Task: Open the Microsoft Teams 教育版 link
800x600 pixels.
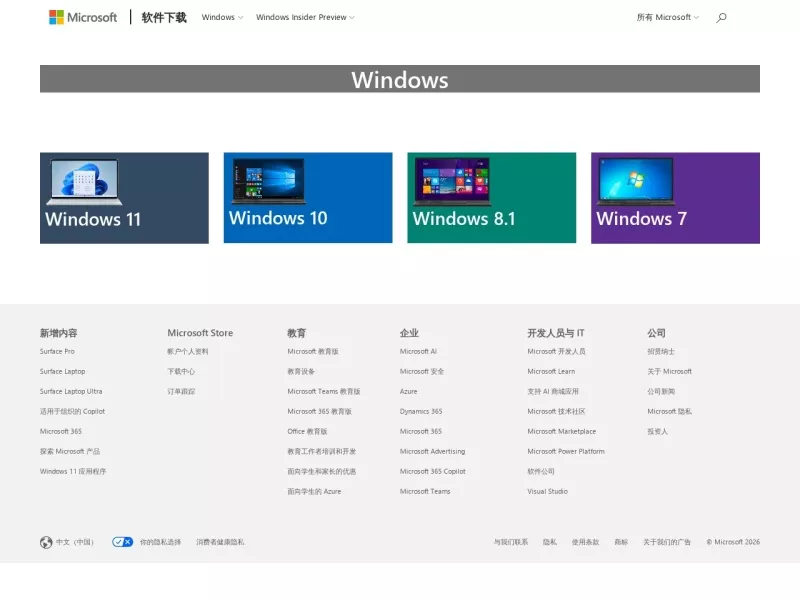Action: click(323, 391)
